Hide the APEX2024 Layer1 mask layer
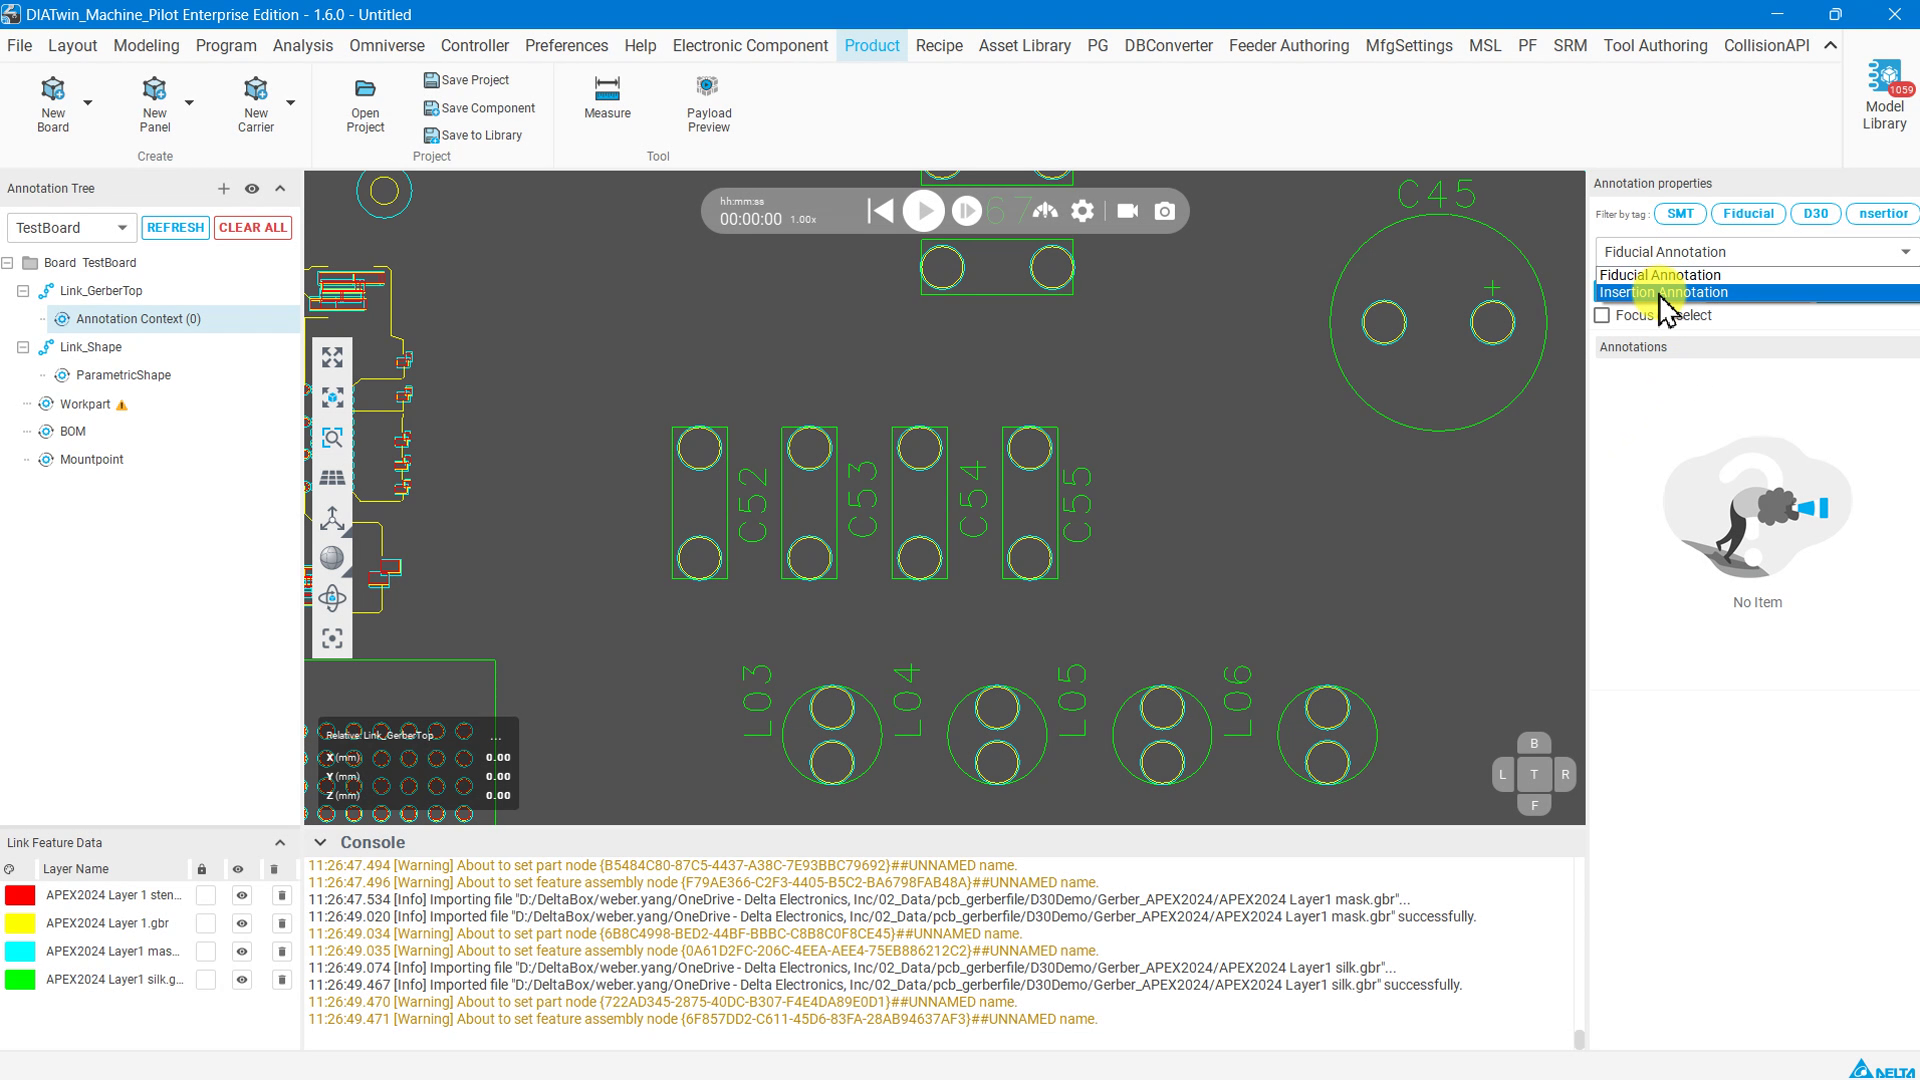This screenshot has width=1920, height=1080. pos(241,952)
